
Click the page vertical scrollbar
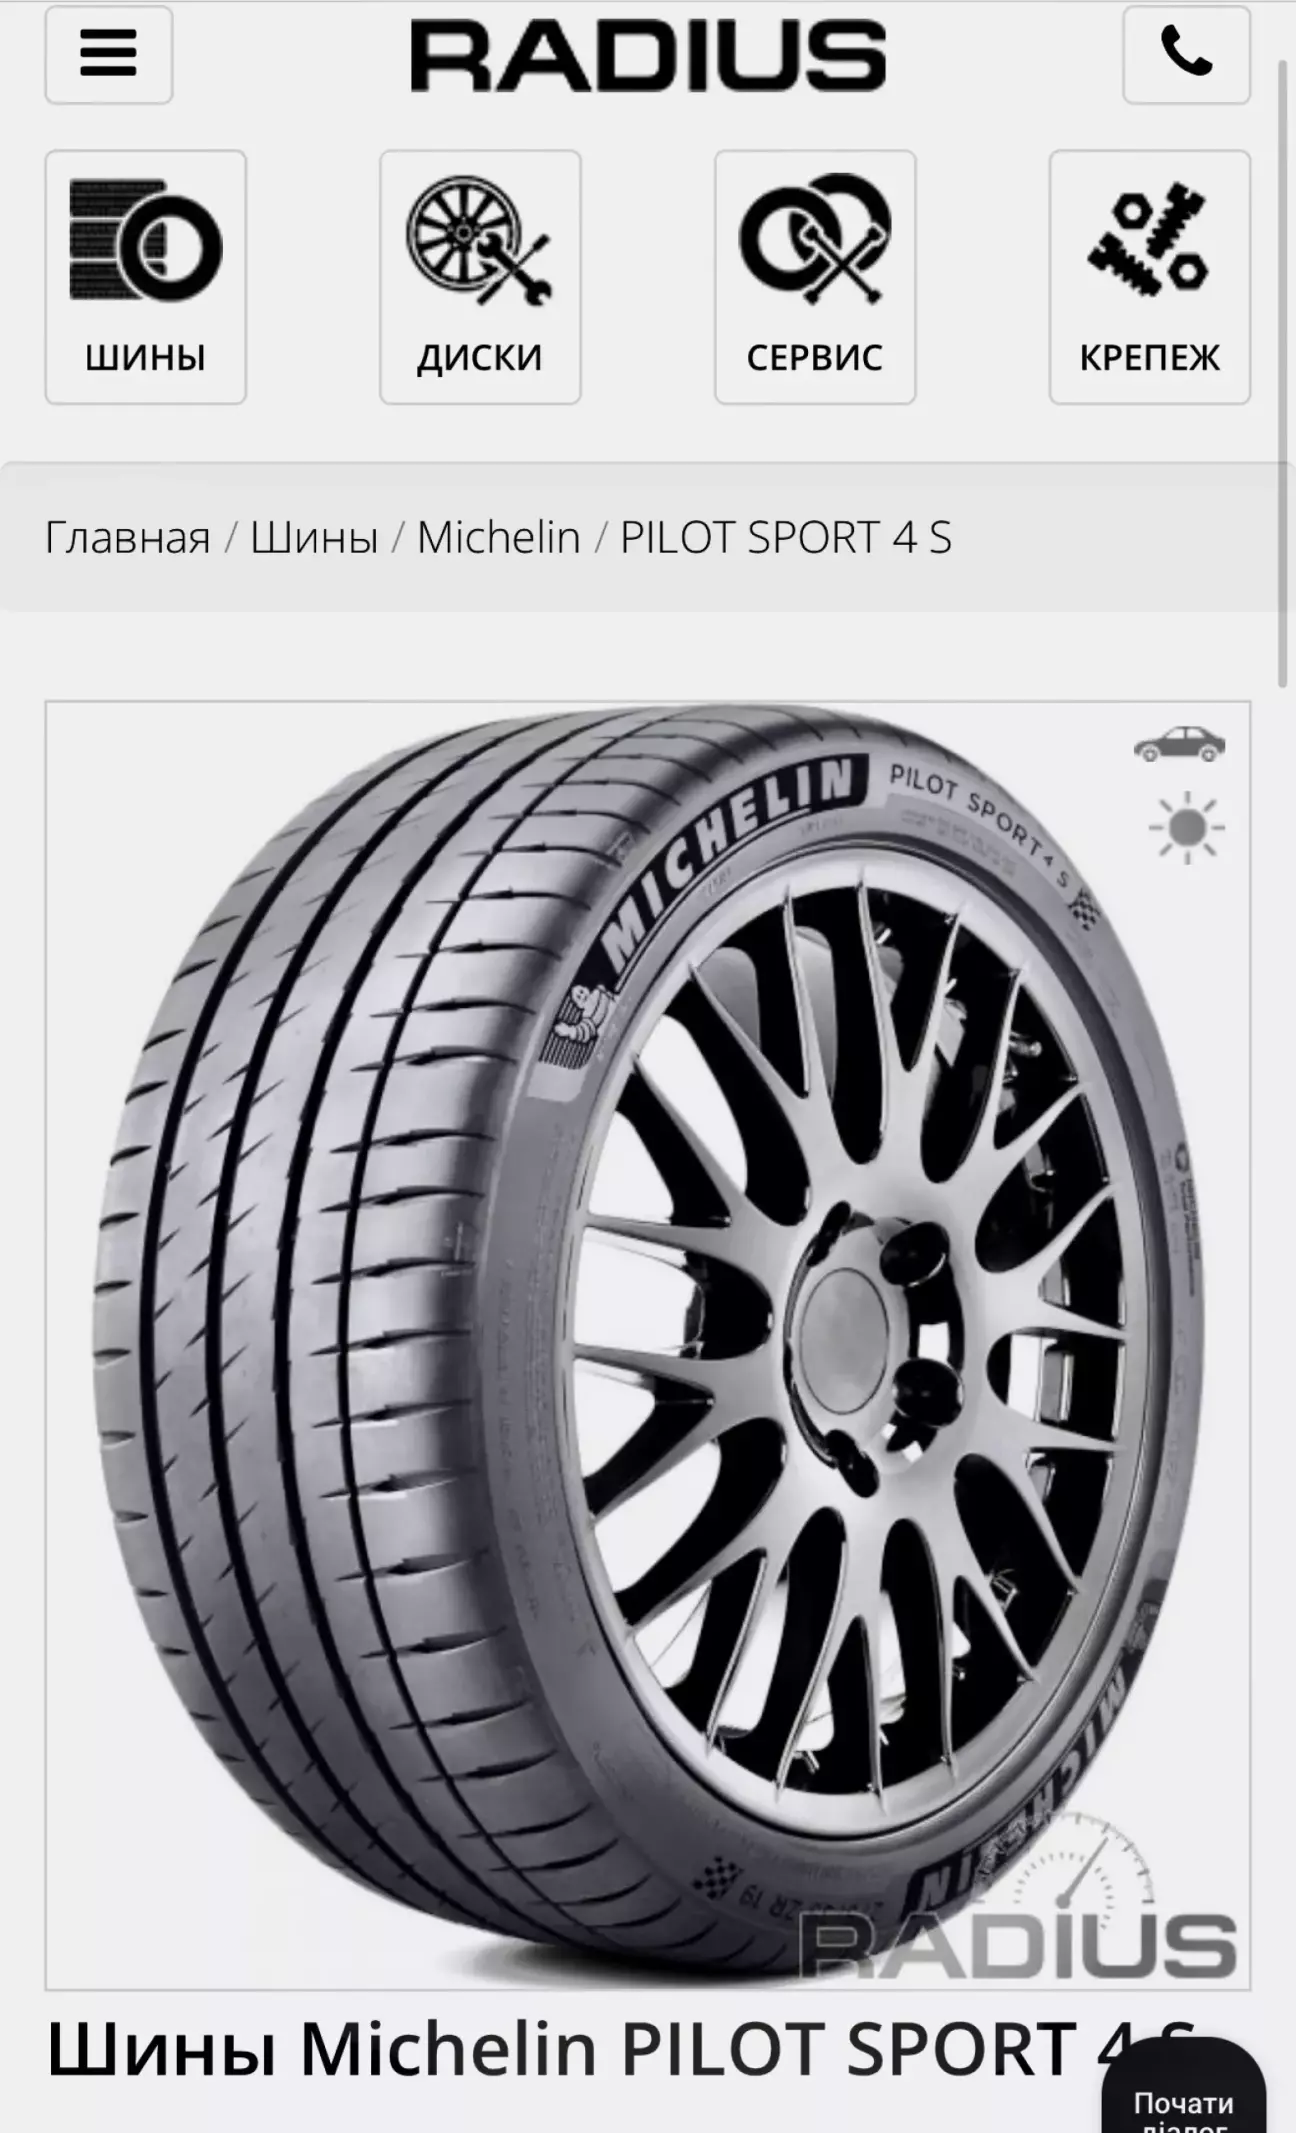pyautogui.click(x=1284, y=370)
